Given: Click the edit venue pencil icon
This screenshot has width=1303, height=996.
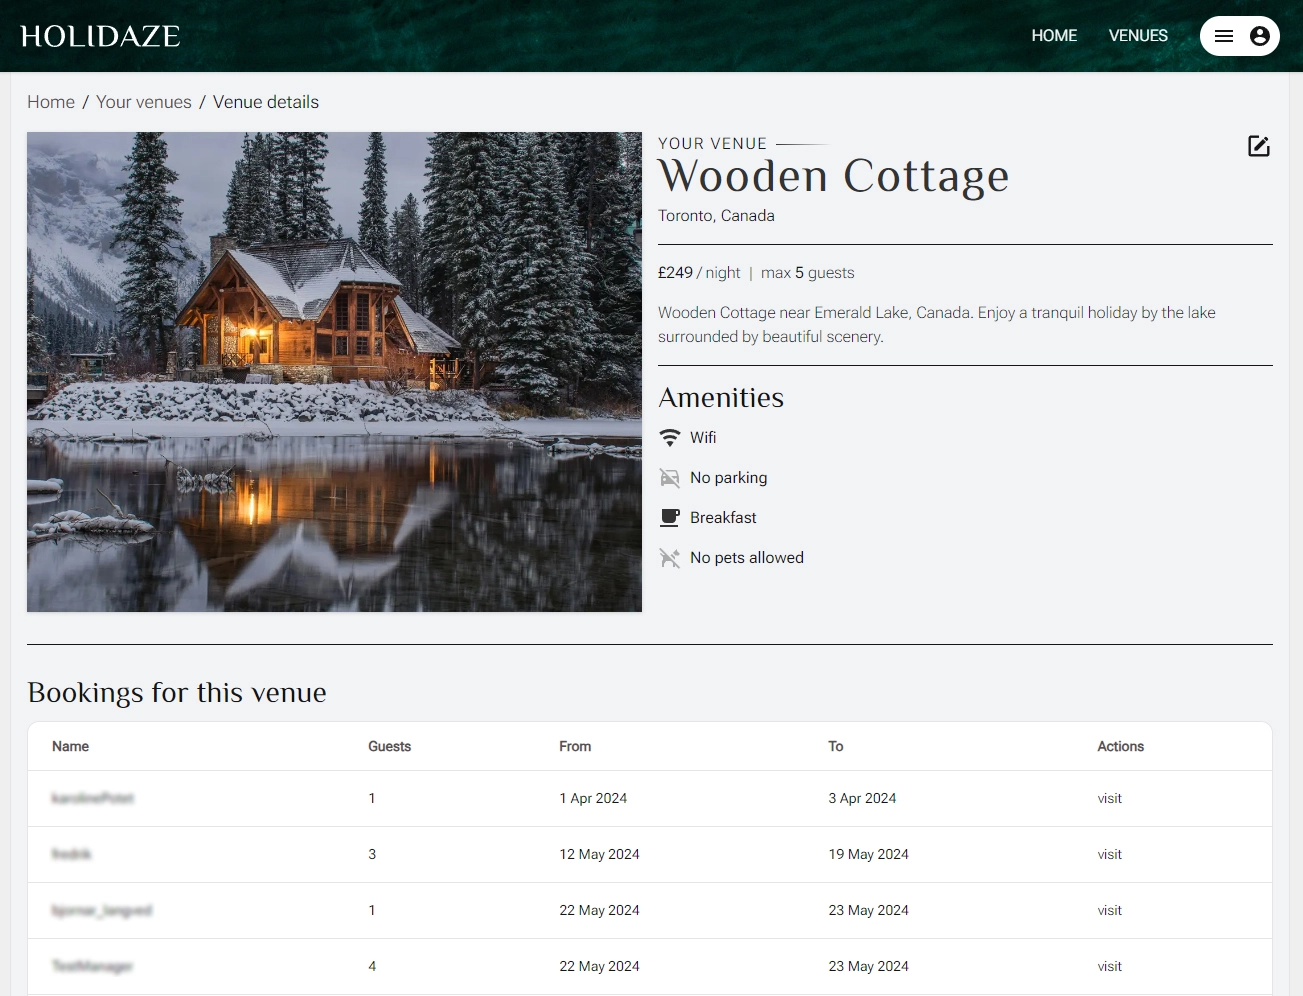Looking at the screenshot, I should (1258, 146).
